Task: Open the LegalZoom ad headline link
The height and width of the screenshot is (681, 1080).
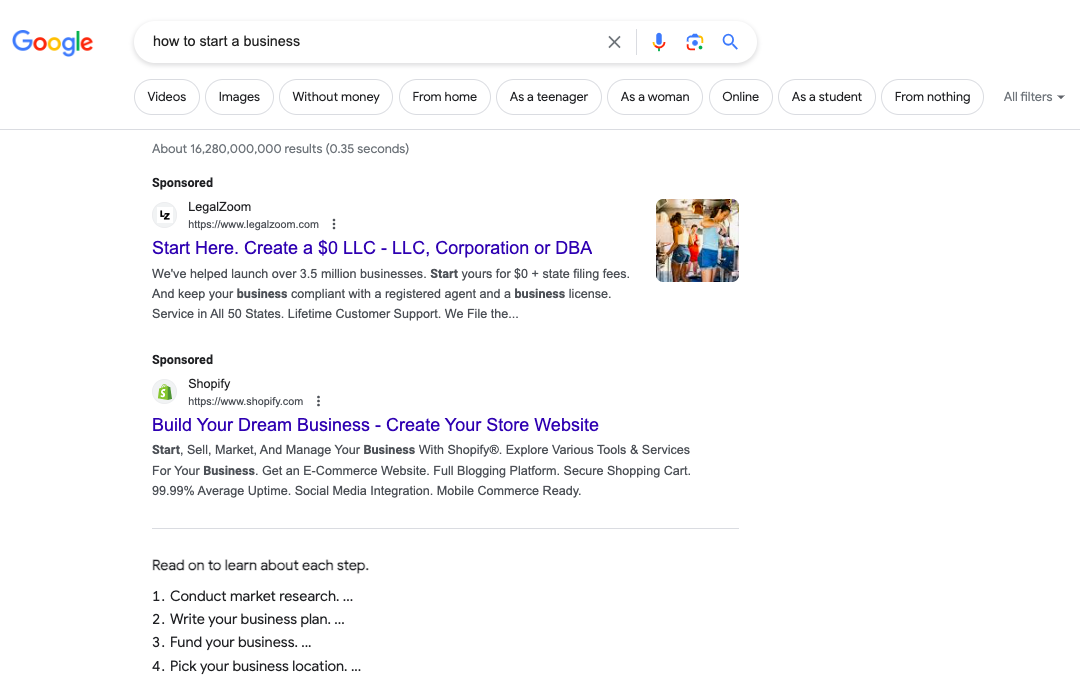Action: pyautogui.click(x=372, y=248)
